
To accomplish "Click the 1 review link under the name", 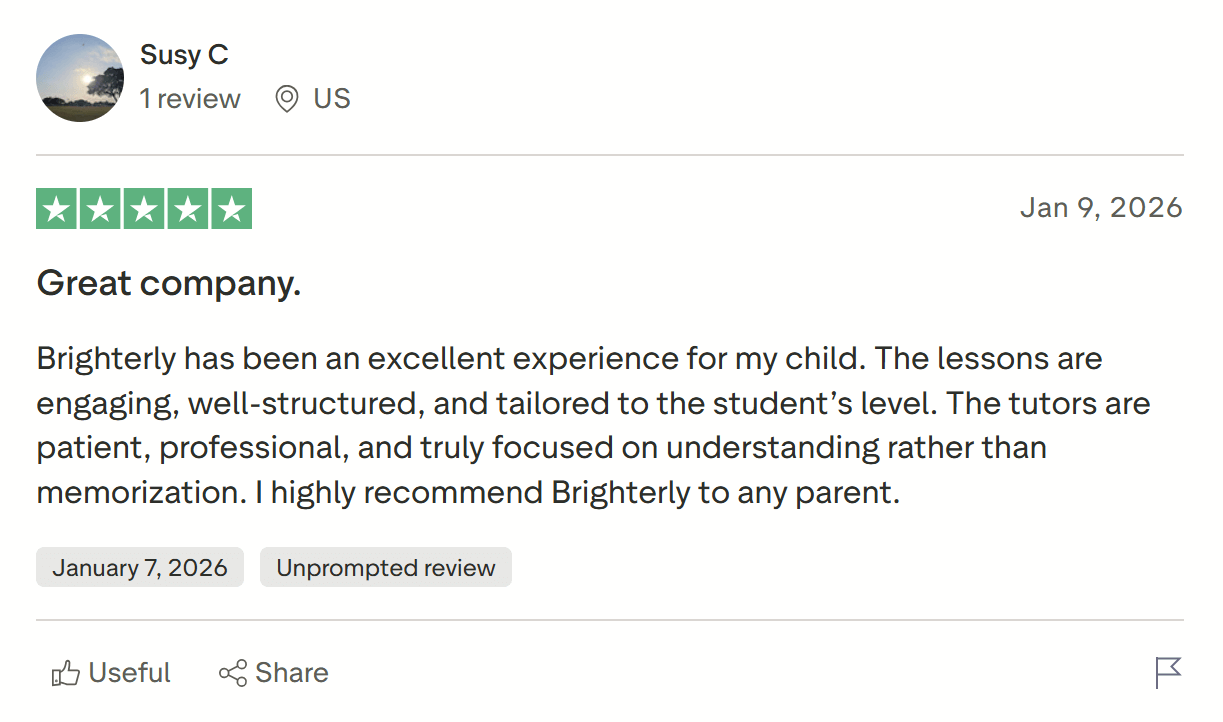I will tap(190, 98).
